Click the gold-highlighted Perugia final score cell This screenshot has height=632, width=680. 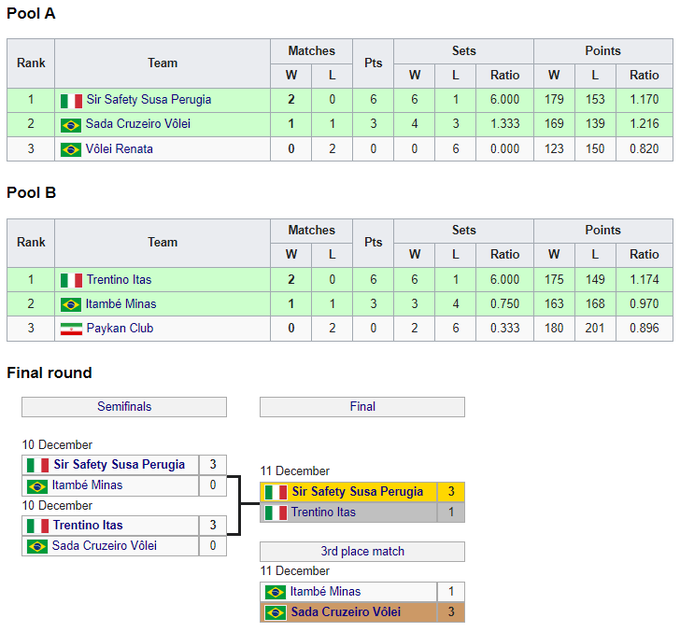click(x=451, y=492)
